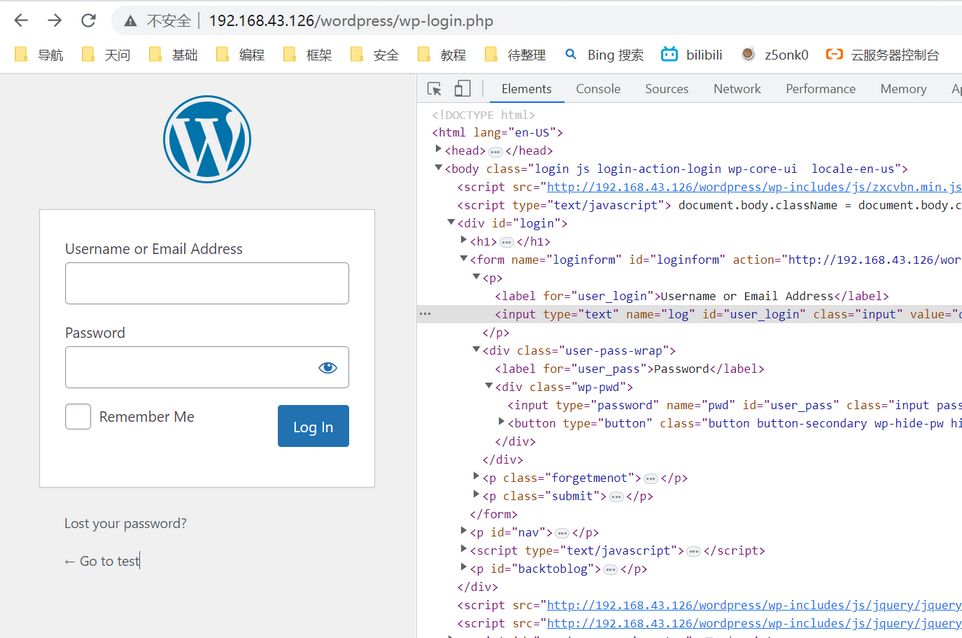Open the 导航 bookmark folder
The height and width of the screenshot is (638, 962).
tap(39, 55)
